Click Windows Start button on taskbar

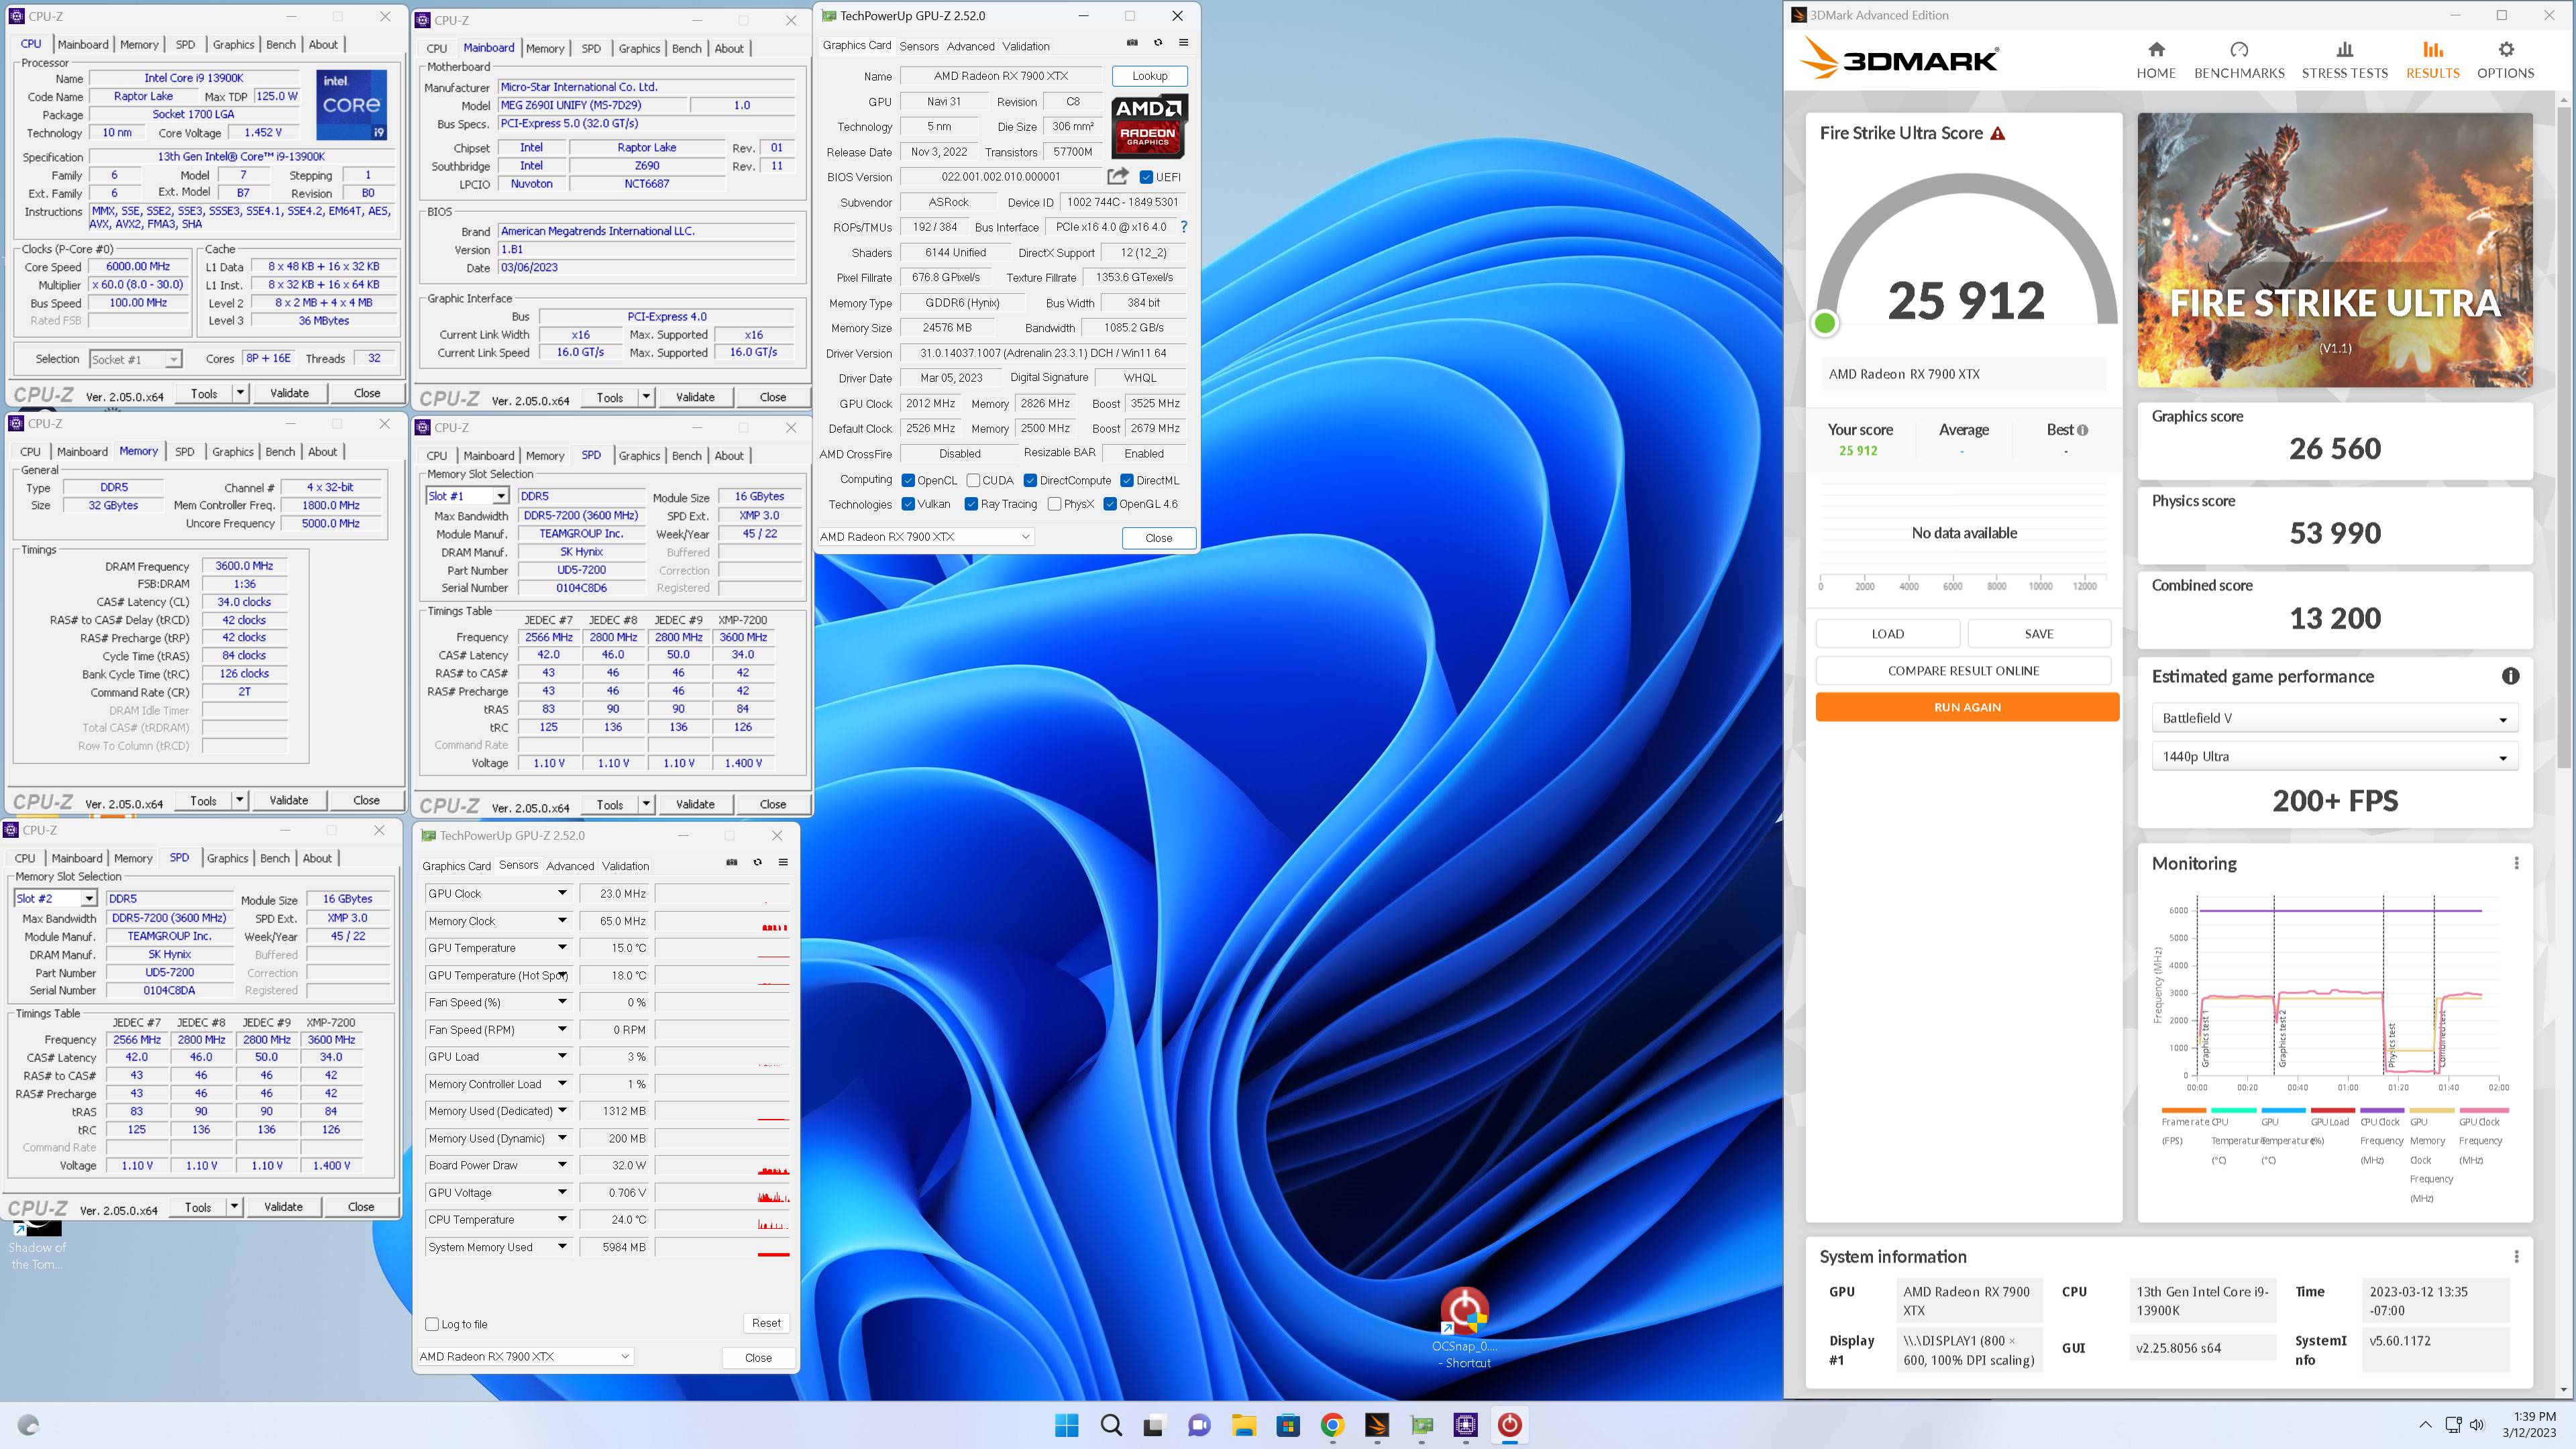pos(1067,1425)
